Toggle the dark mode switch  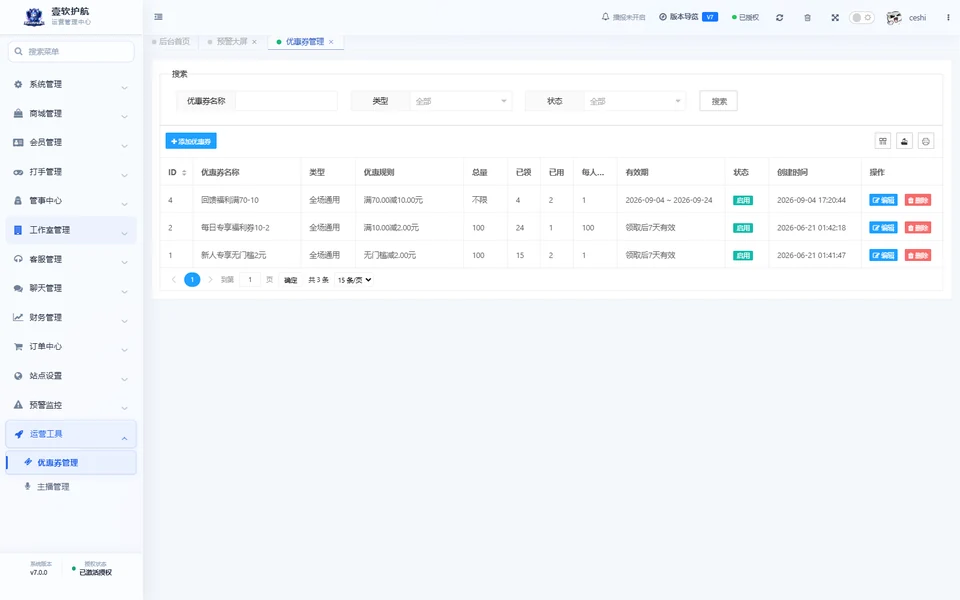861,17
